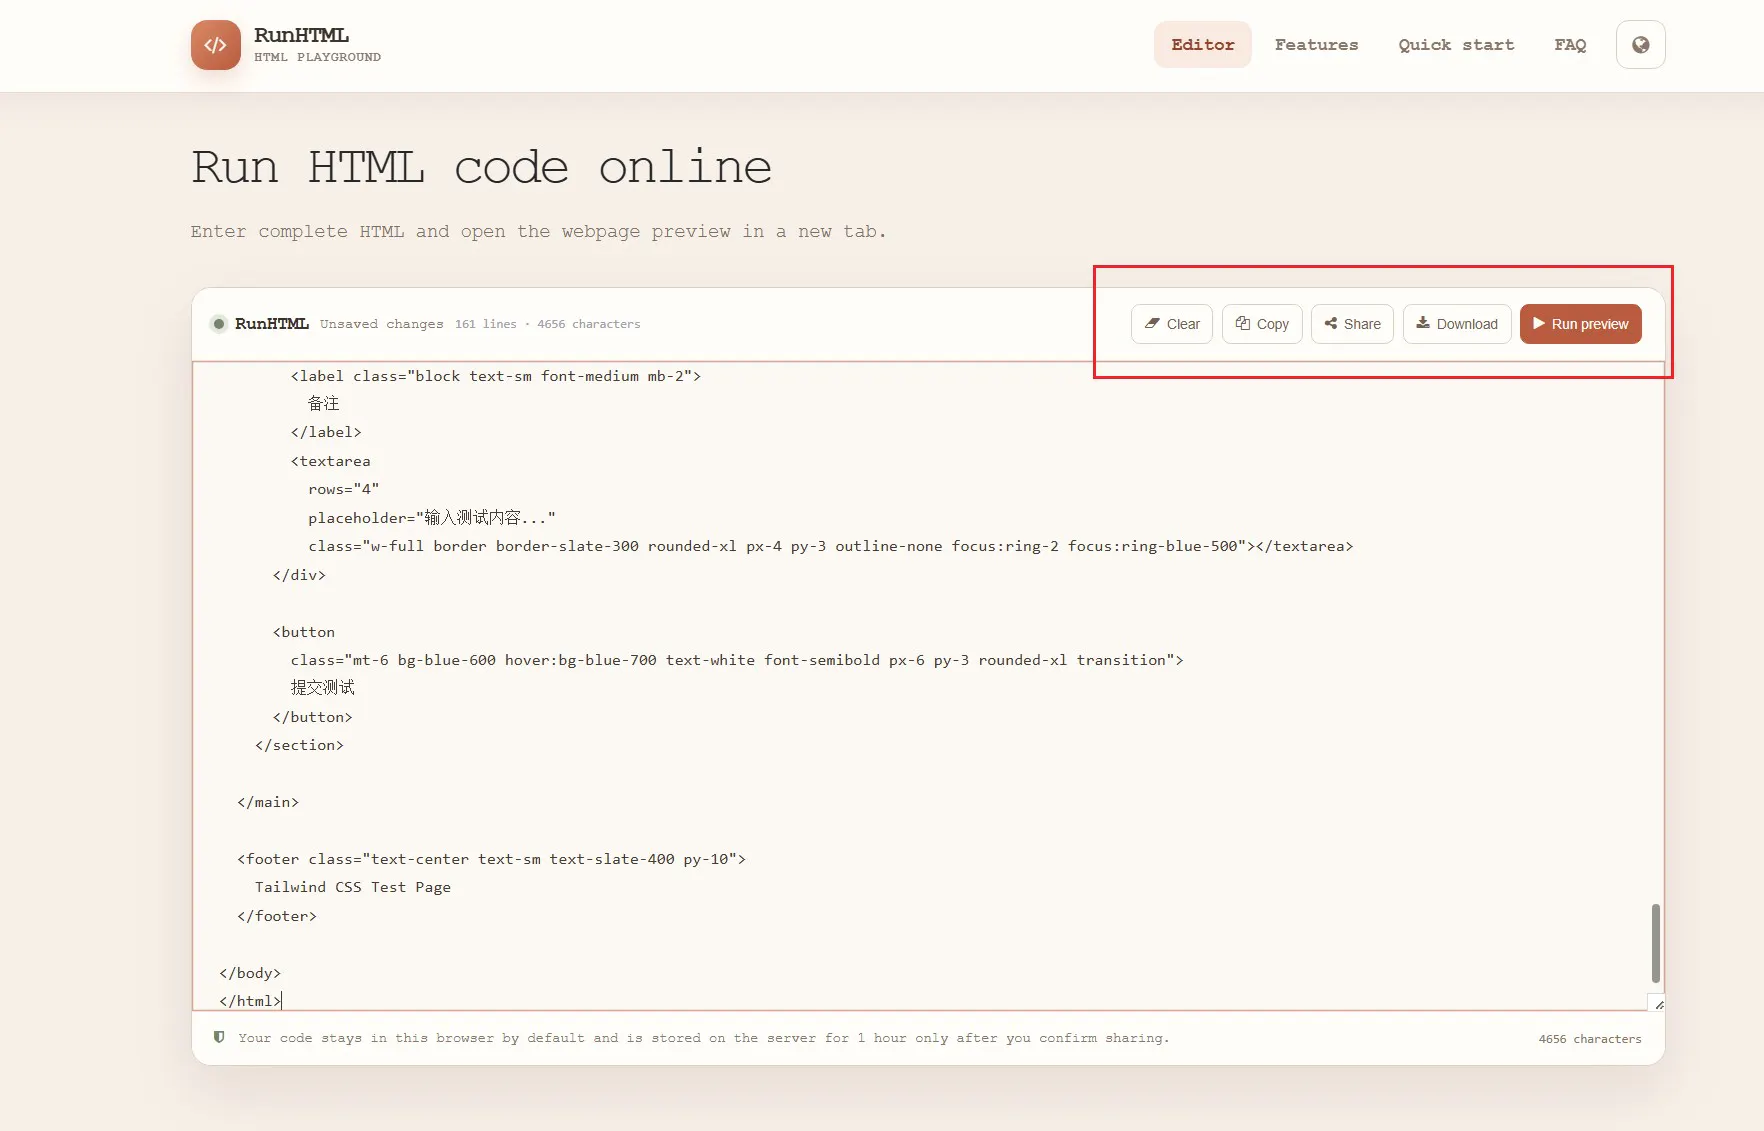Click the 'class="w-full border' code line
1764x1131 pixels.
coord(831,546)
